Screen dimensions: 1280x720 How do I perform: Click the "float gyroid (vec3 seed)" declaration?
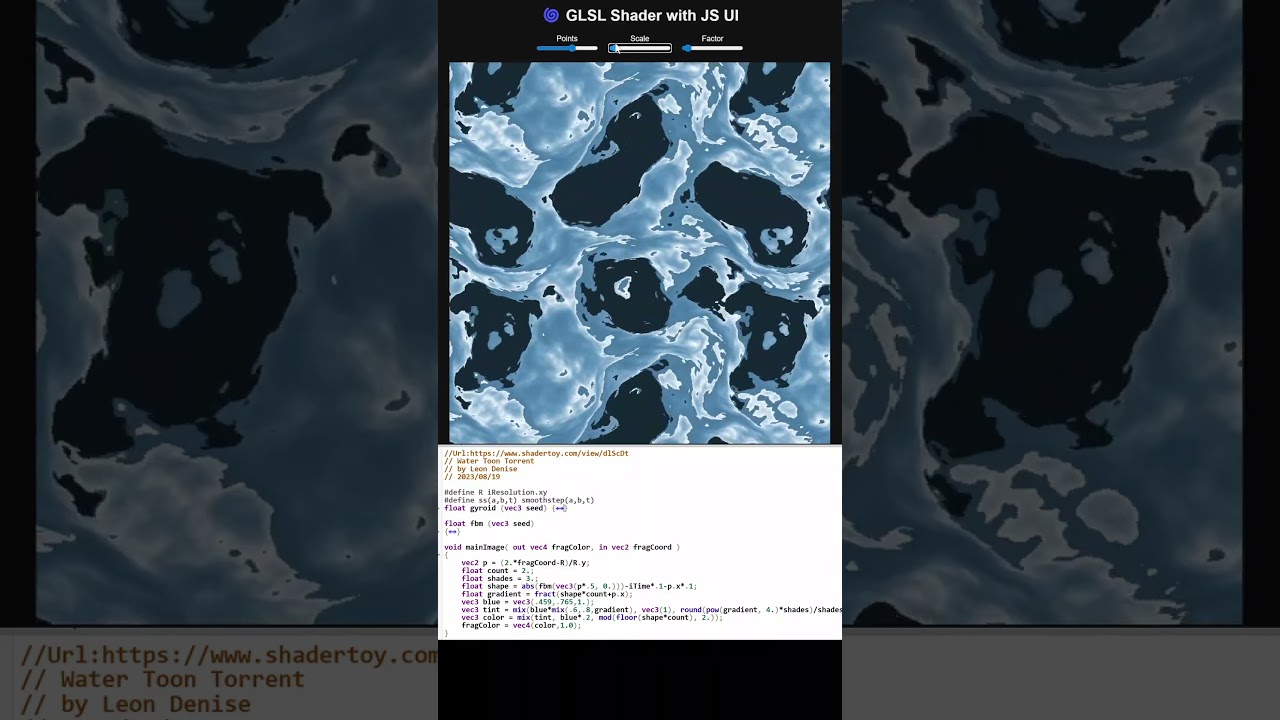[496, 508]
